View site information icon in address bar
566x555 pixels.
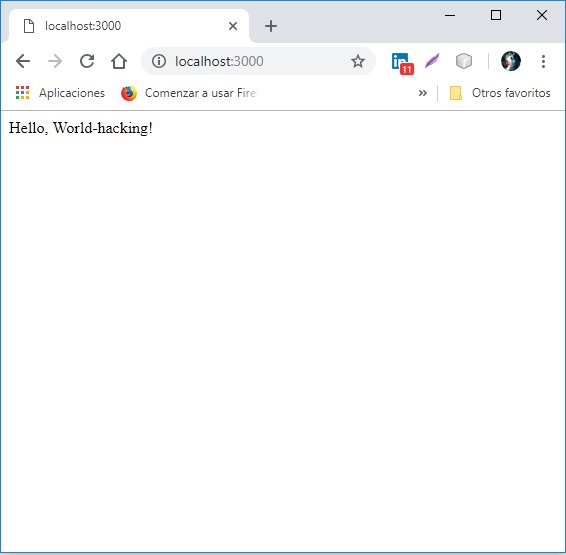click(159, 61)
